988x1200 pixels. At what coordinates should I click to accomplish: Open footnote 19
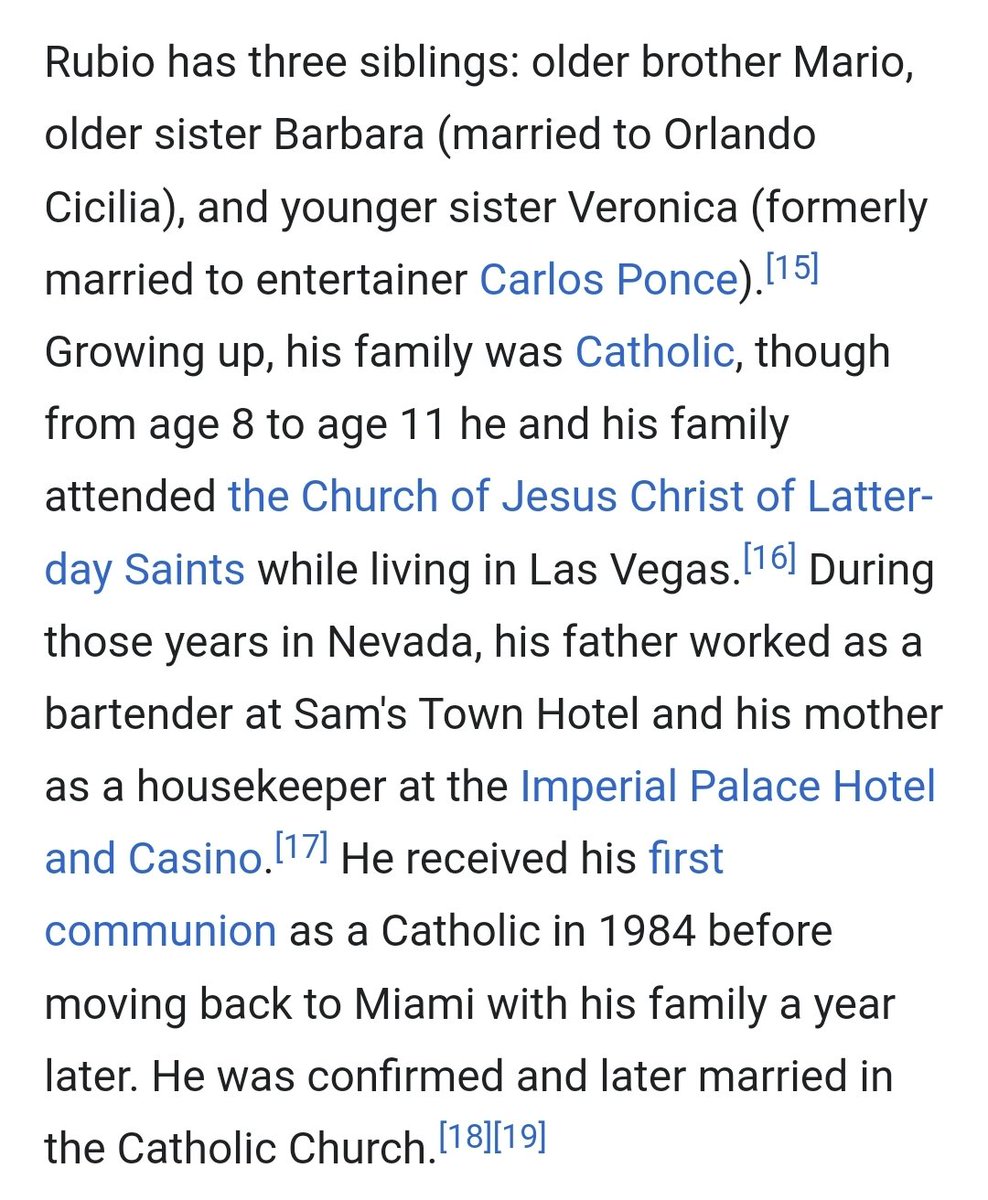point(519,1134)
